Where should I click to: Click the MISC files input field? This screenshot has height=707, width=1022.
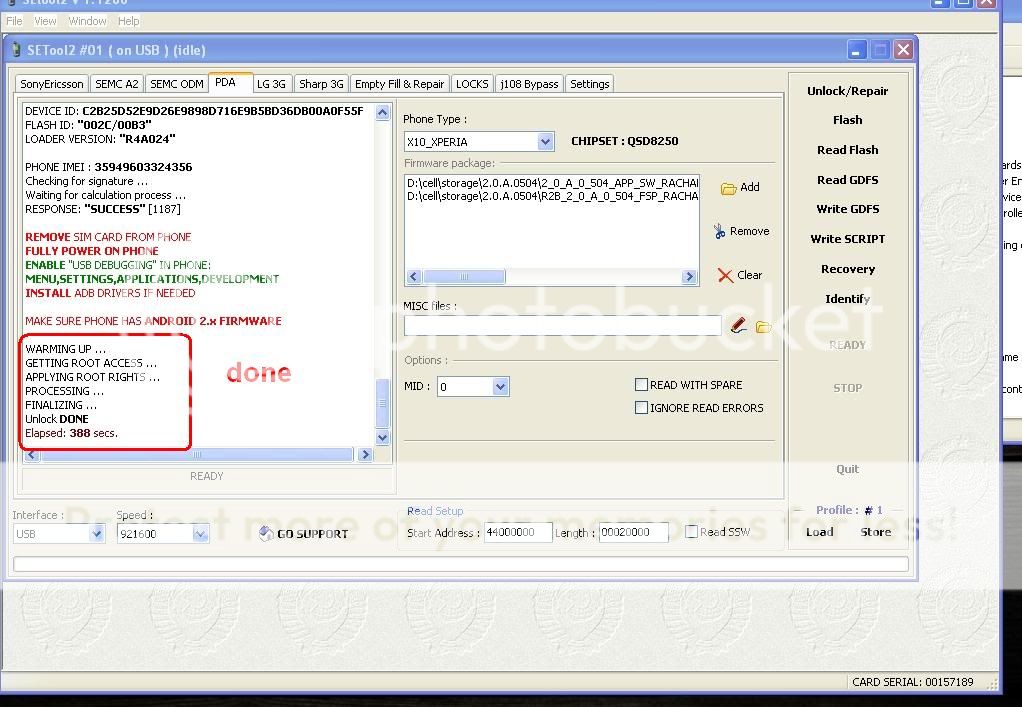pyautogui.click(x=562, y=325)
